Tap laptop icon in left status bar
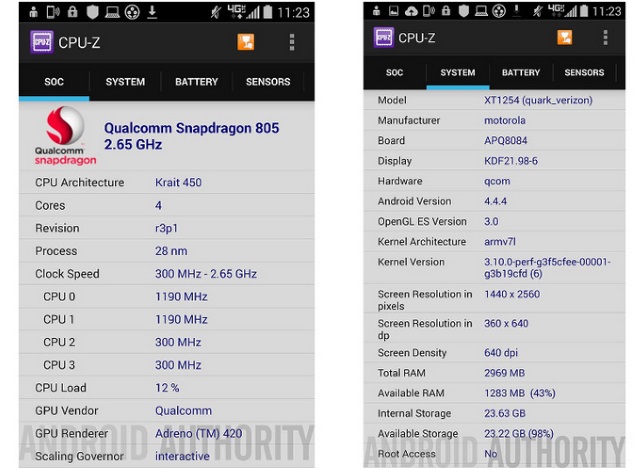The height and width of the screenshot is (468, 635). 112,13
